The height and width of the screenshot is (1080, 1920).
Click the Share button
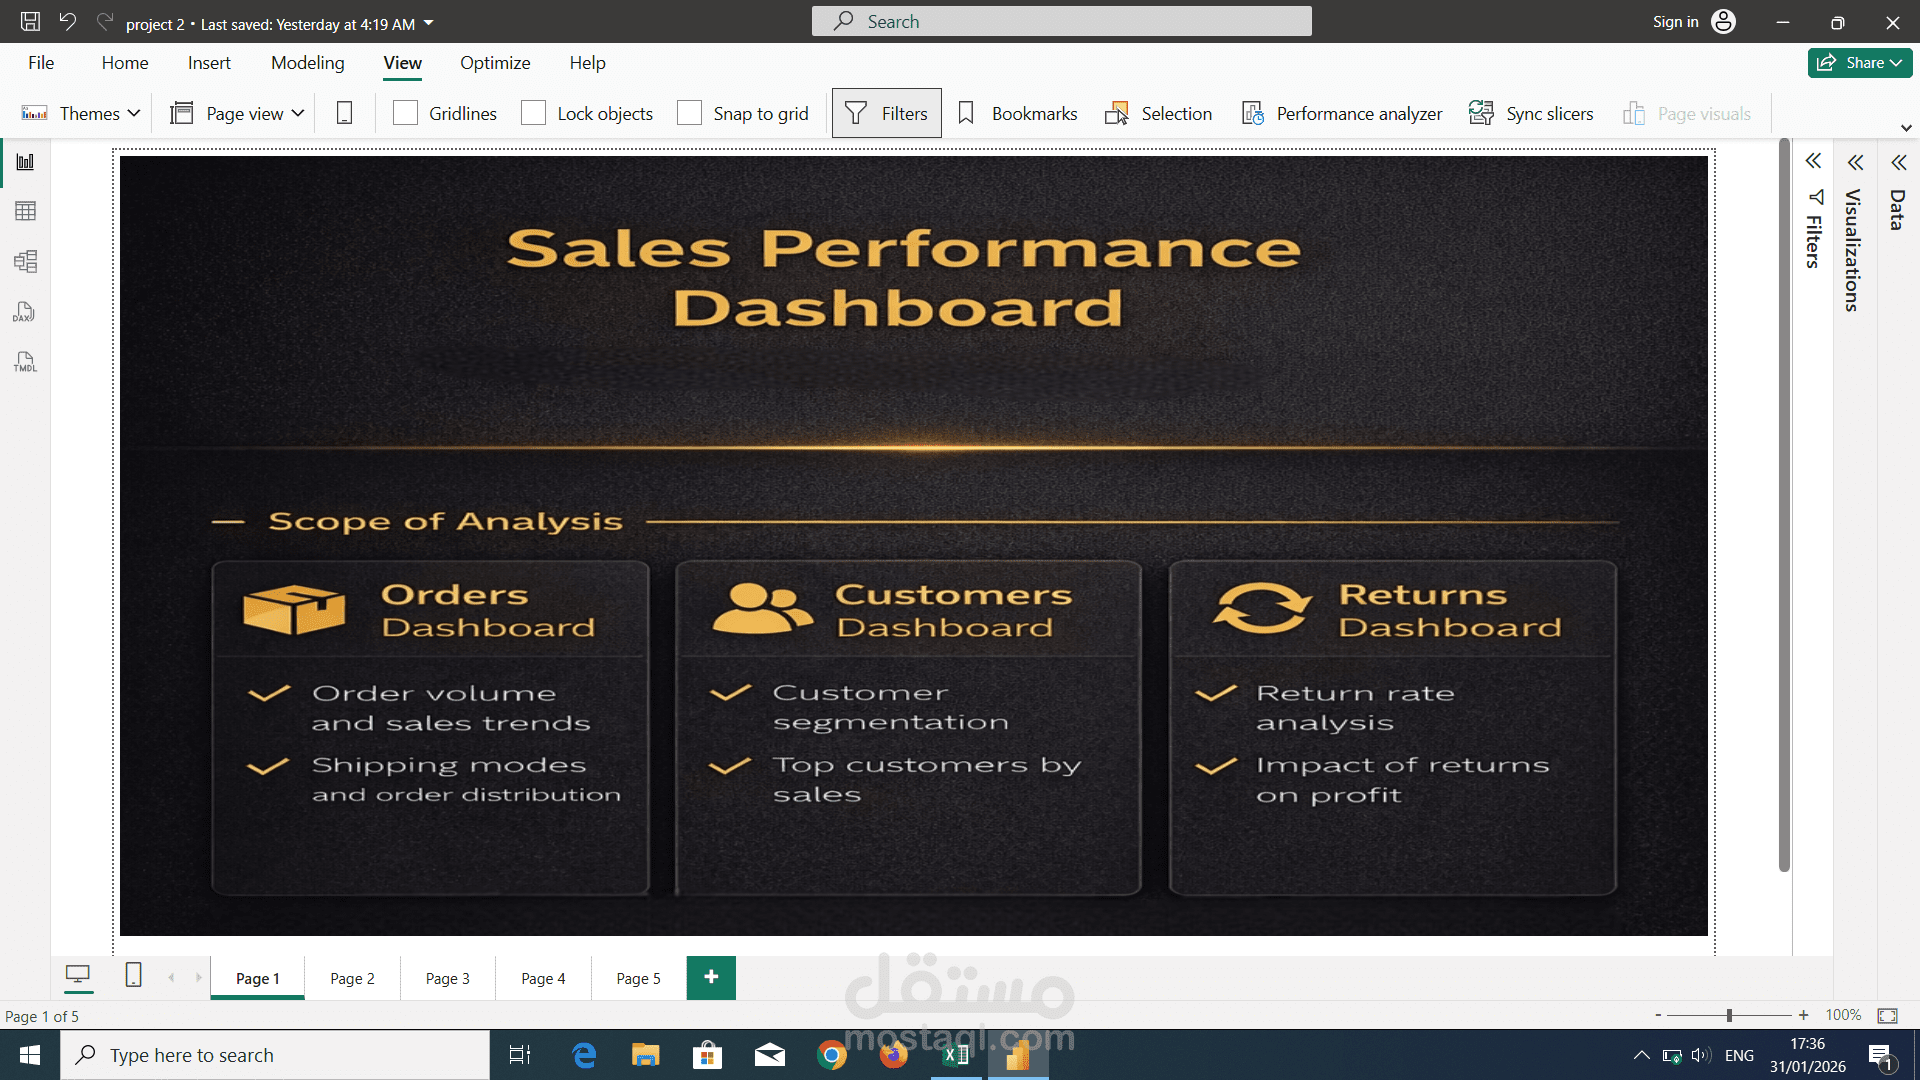click(x=1859, y=63)
